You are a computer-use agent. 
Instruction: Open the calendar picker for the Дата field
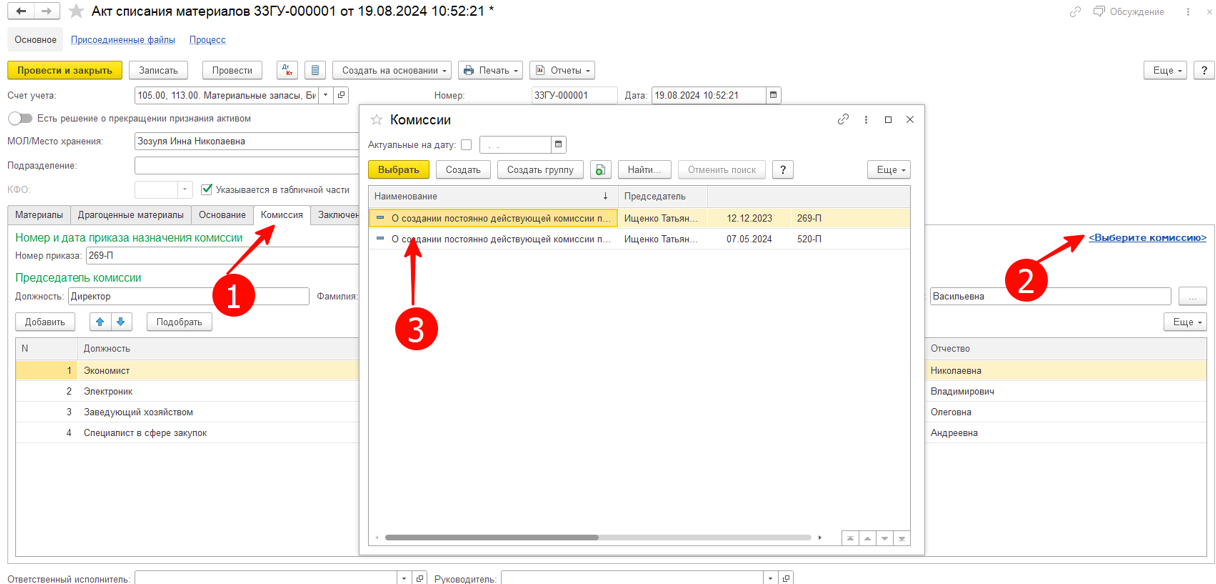coord(773,95)
